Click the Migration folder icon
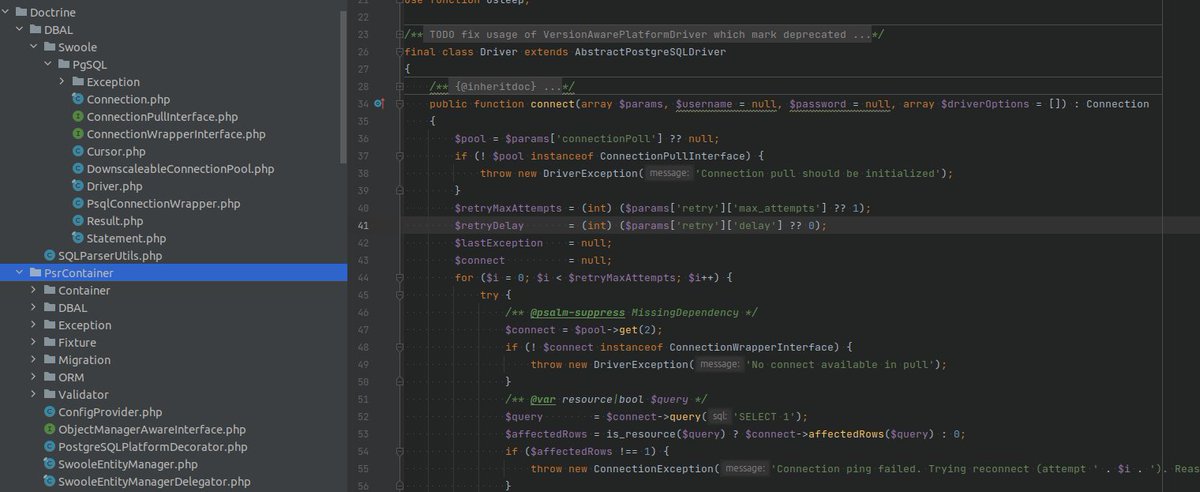The image size is (1200, 492). coord(51,360)
